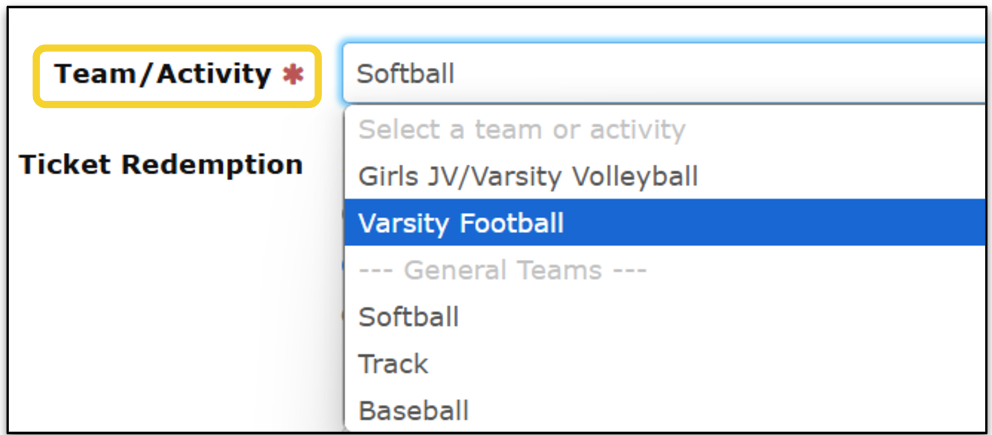Image resolution: width=992 pixels, height=435 pixels.
Task: Click the red required asterisk icon
Action: pos(292,75)
